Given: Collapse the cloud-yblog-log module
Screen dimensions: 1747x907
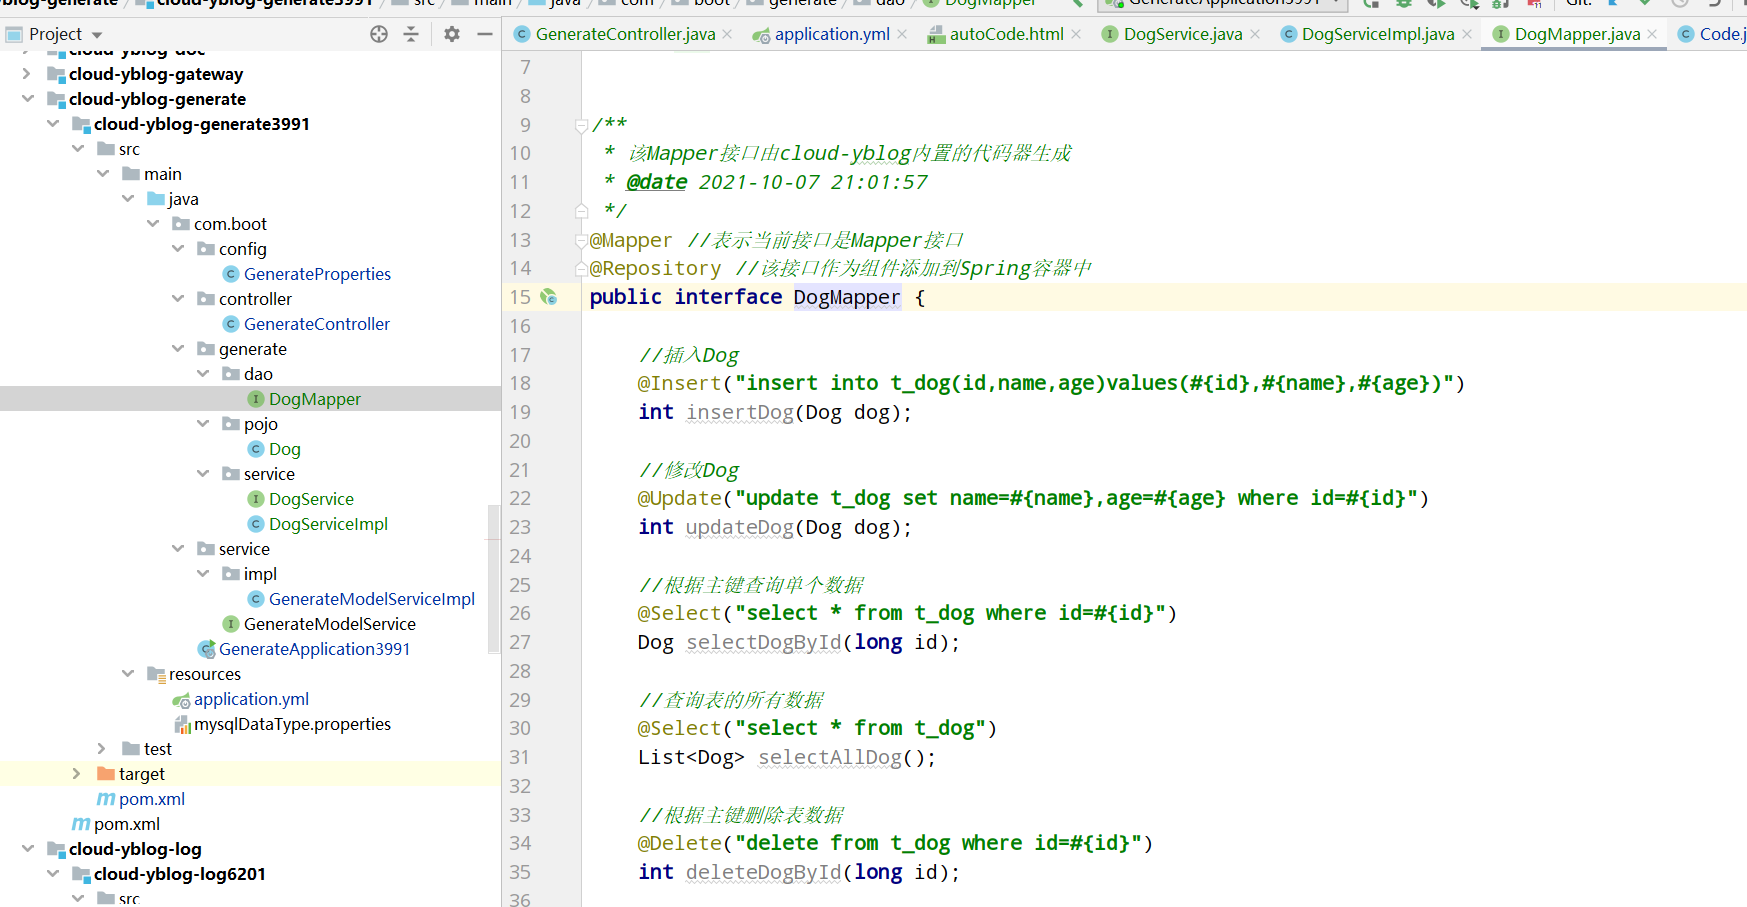Looking at the screenshot, I should coord(27,849).
